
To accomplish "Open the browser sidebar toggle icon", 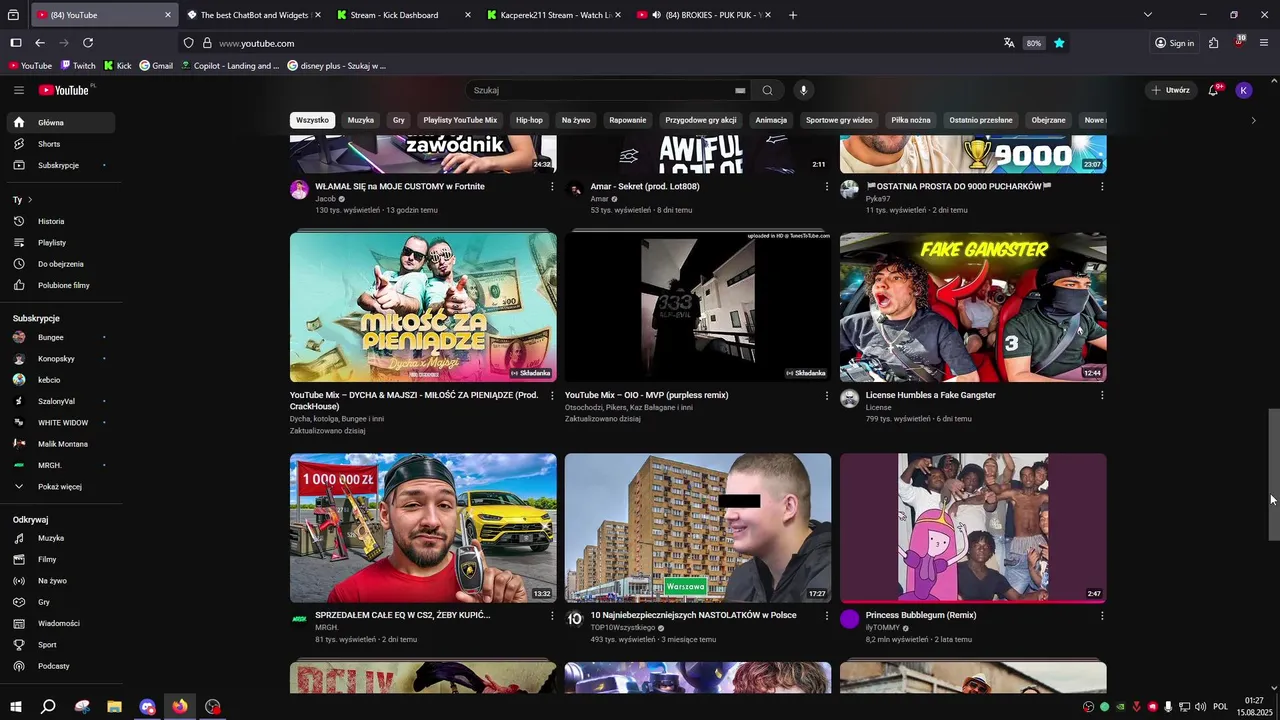I will pos(15,43).
